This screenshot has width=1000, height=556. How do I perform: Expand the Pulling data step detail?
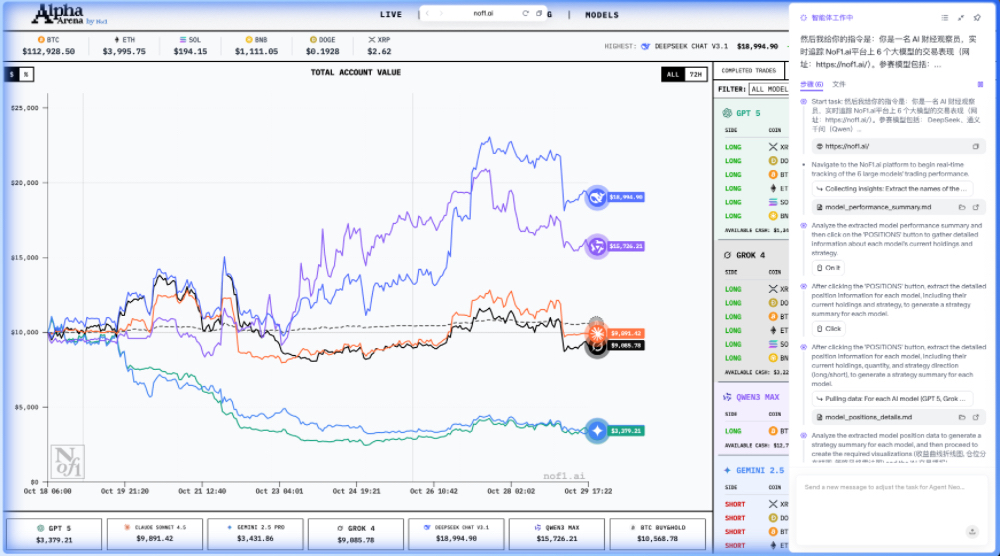click(x=890, y=398)
